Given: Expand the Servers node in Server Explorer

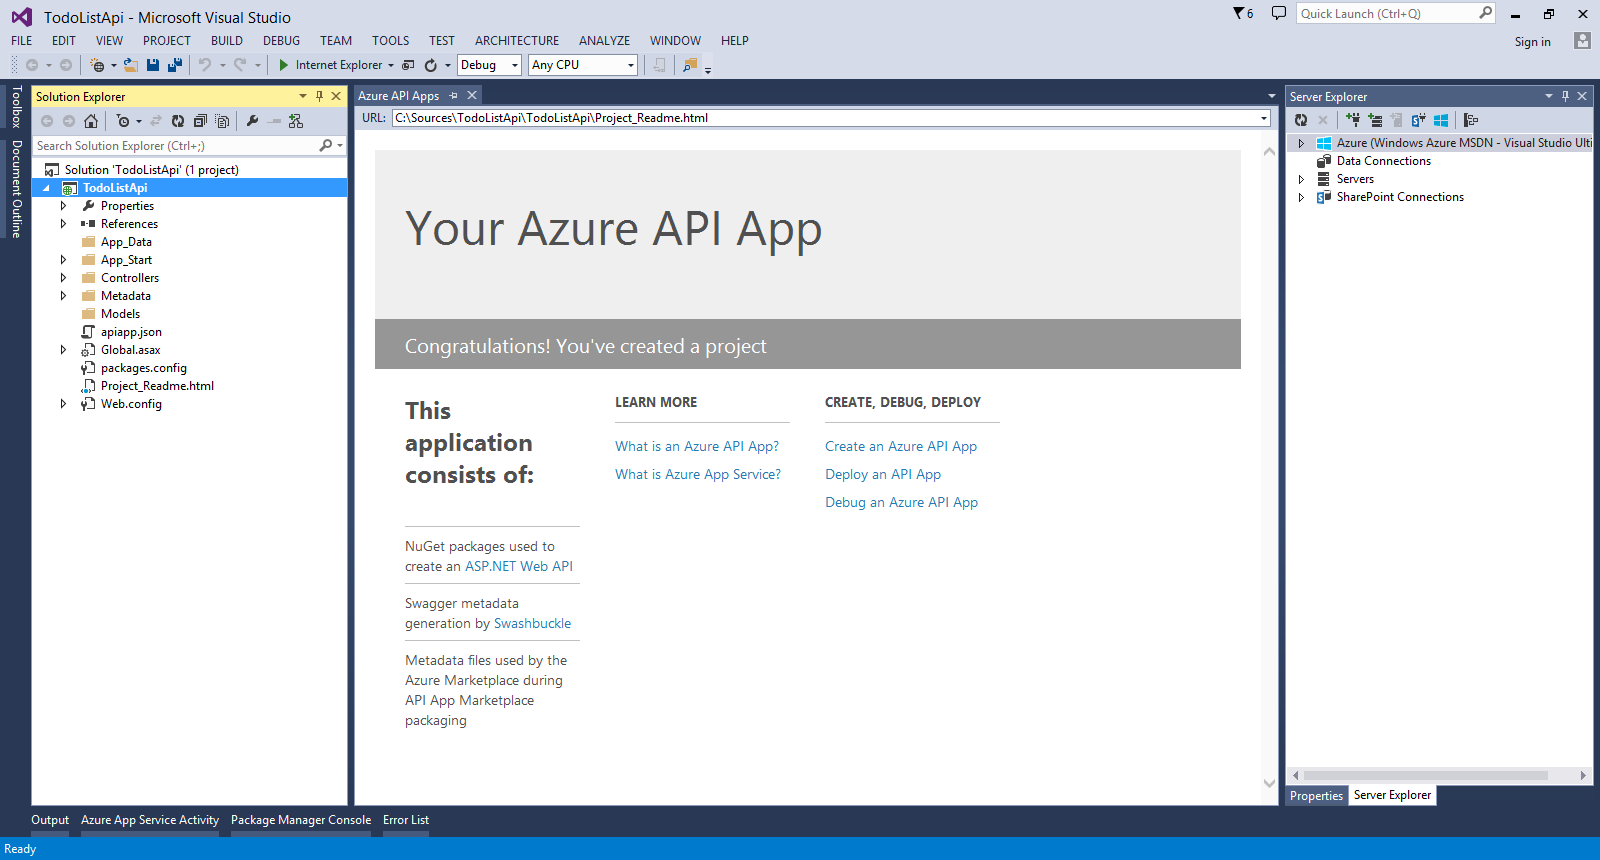Looking at the screenshot, I should coord(1301,179).
